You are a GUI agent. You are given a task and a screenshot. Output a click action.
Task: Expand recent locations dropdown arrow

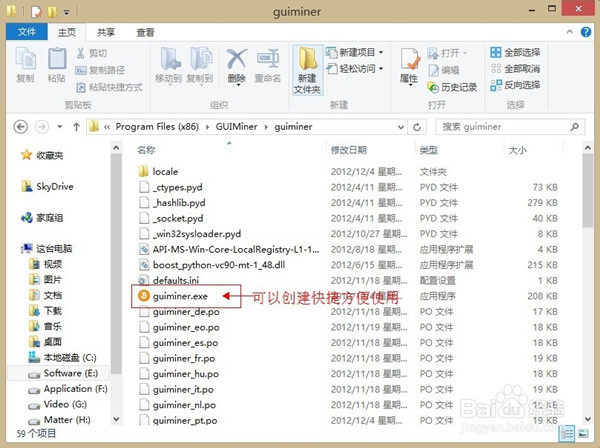click(x=59, y=127)
